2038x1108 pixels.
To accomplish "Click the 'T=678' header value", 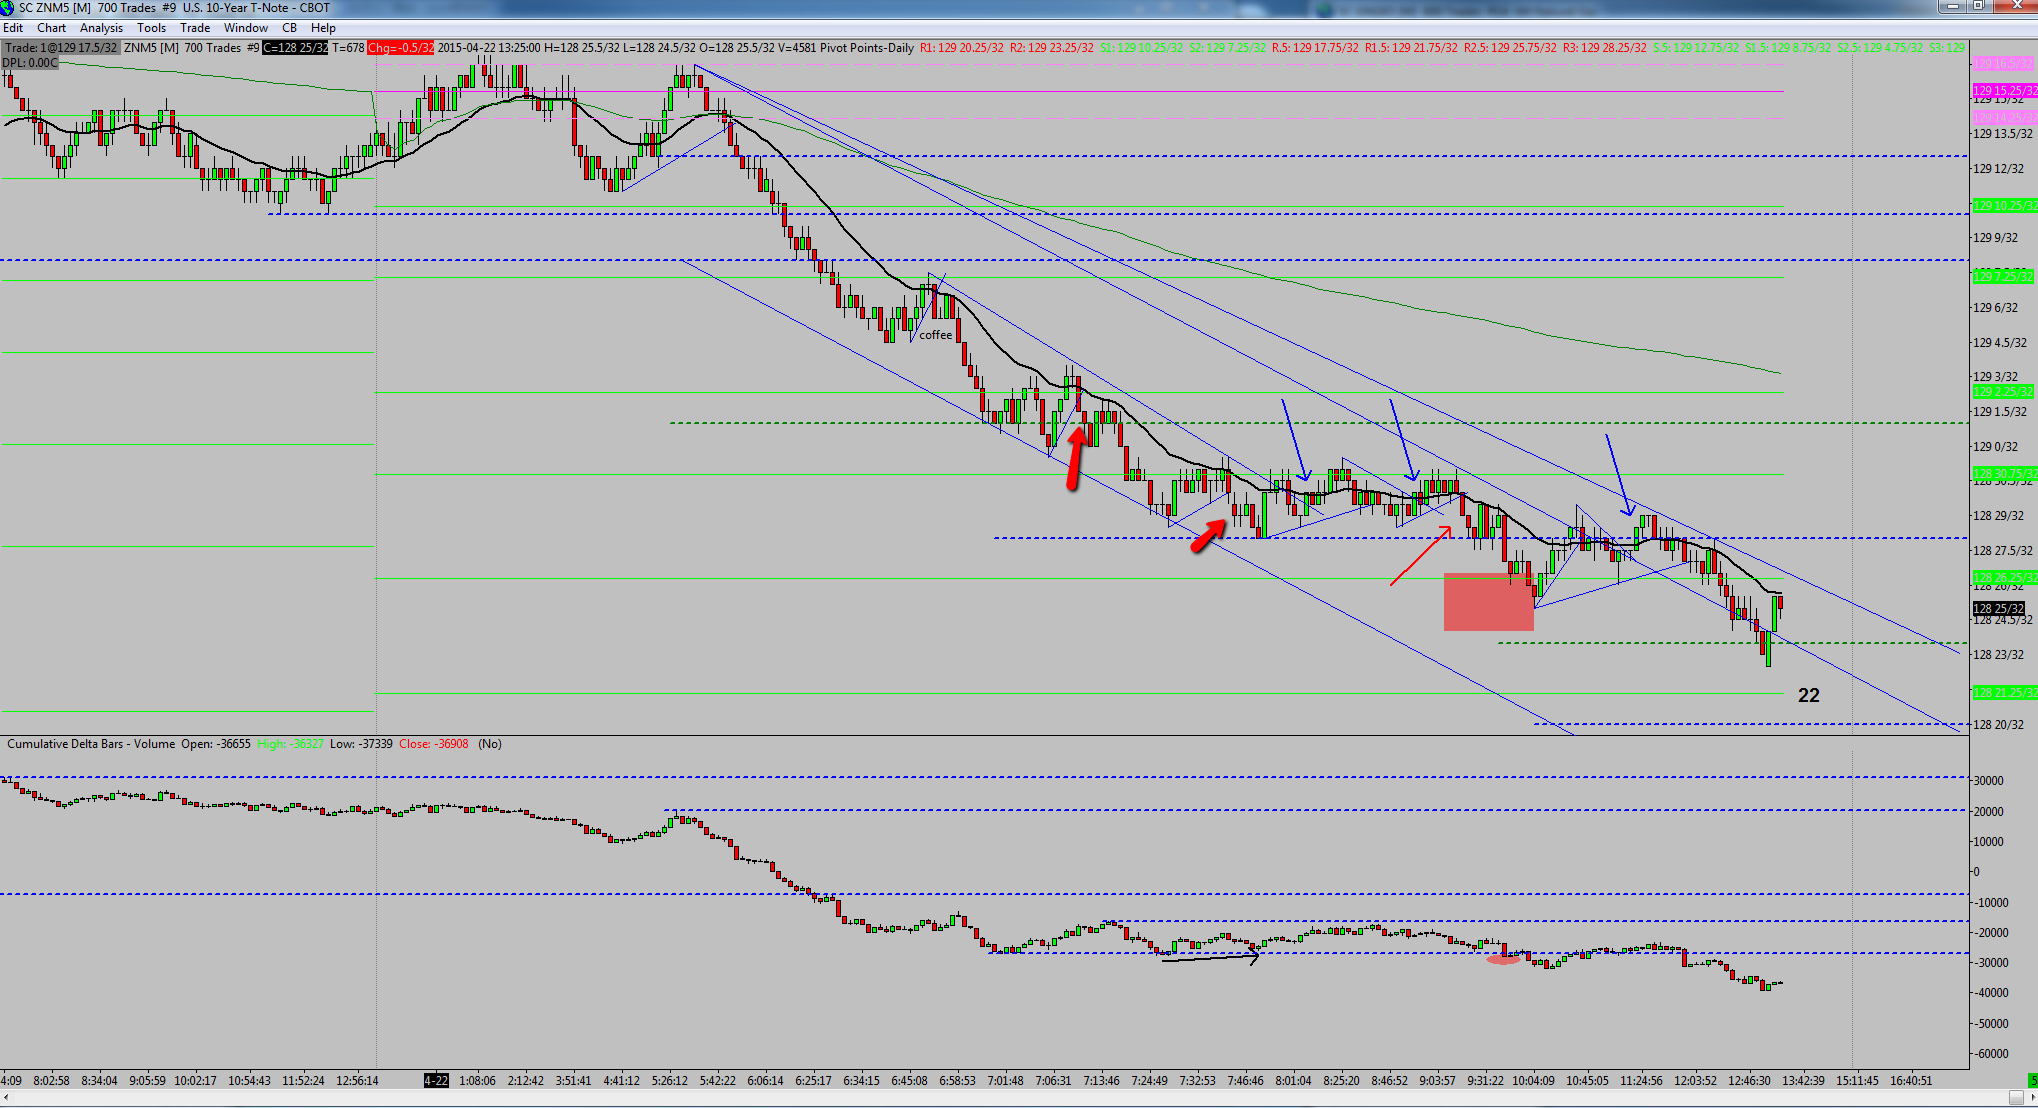I will tap(348, 48).
